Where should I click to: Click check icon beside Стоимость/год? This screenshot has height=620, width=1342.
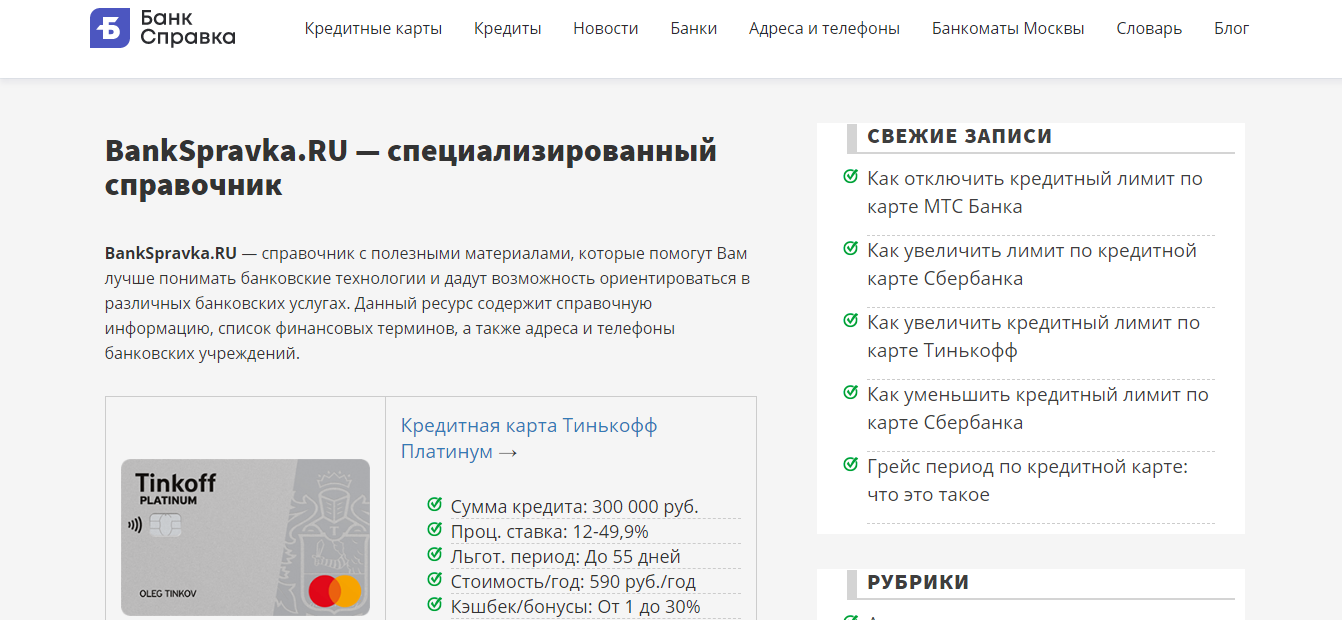pyautogui.click(x=434, y=580)
